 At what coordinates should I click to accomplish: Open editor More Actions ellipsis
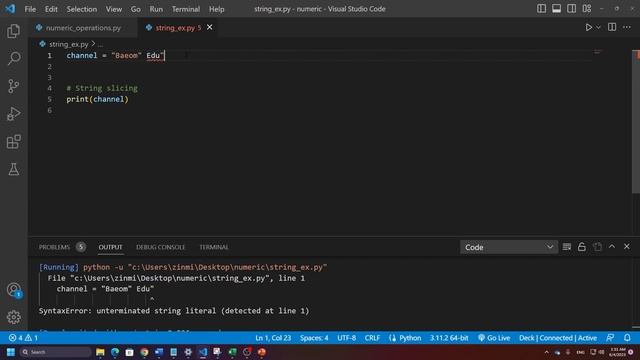tap(627, 27)
